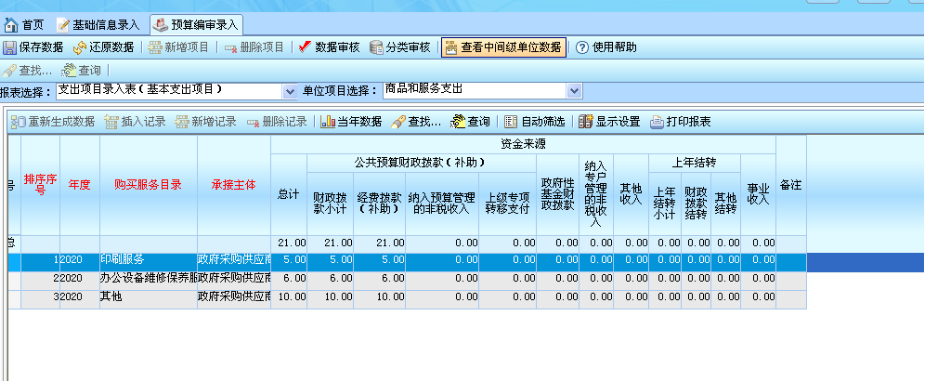The height and width of the screenshot is (381, 925).
Task: Click the 排序序号 column header
Action: 41,185
